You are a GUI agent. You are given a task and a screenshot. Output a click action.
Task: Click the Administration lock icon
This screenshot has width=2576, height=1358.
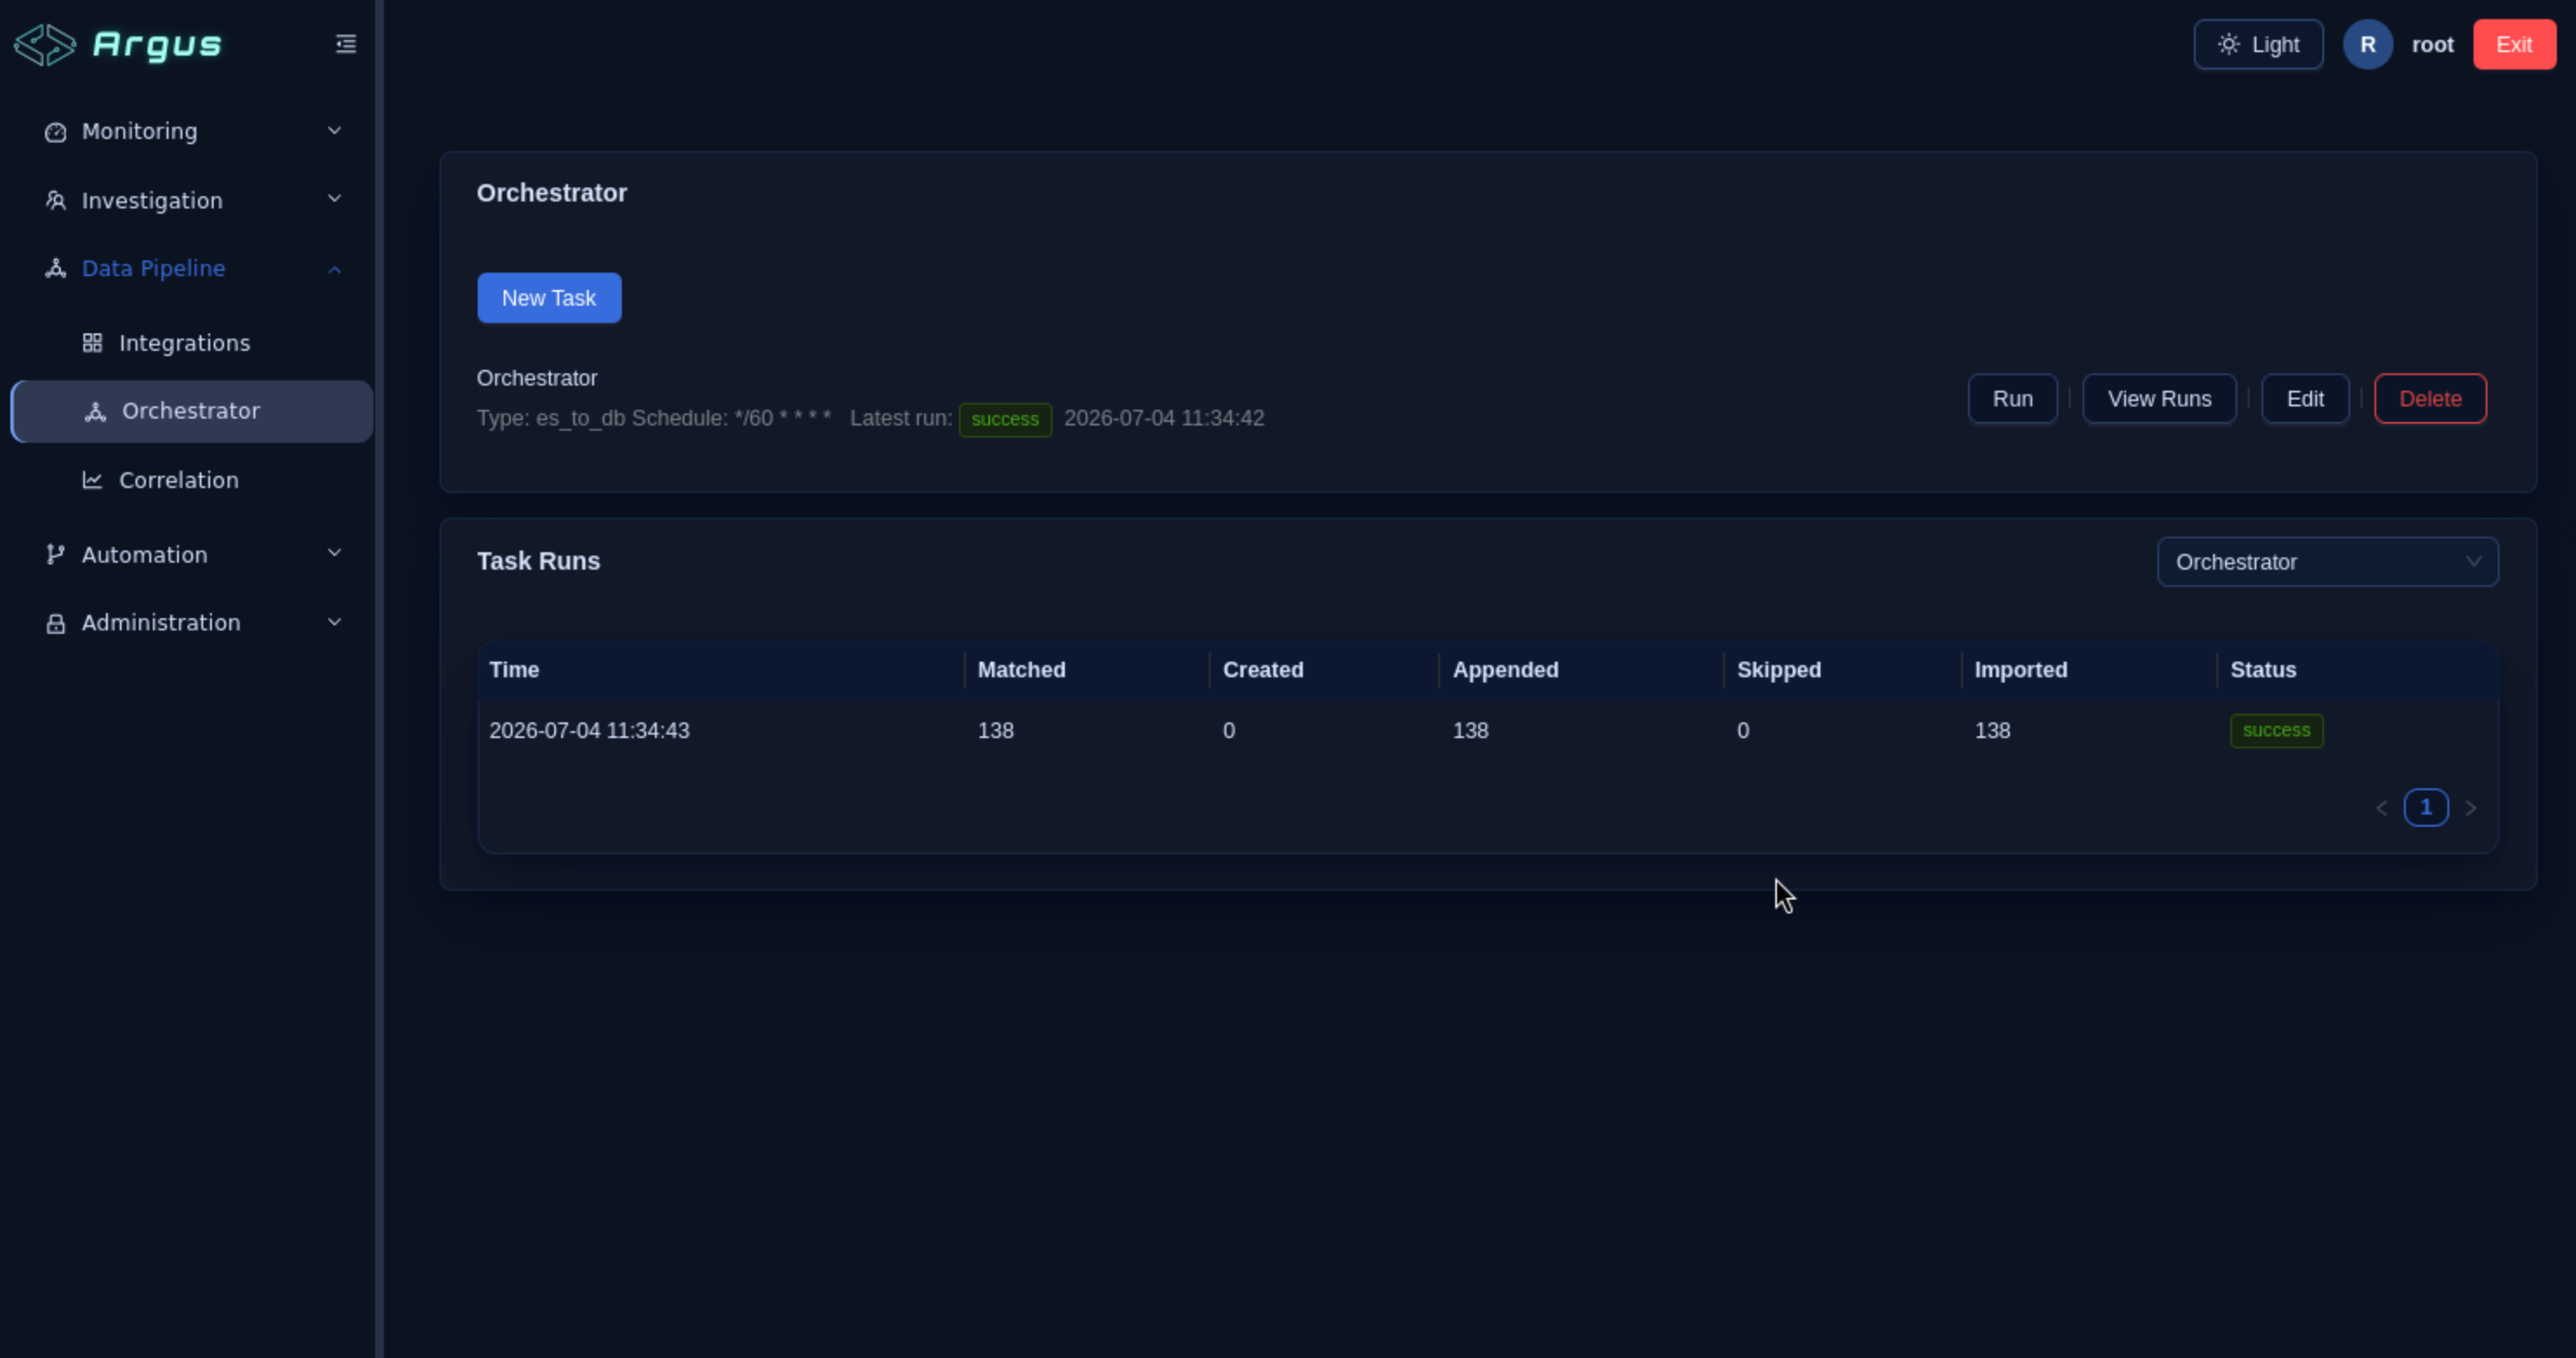click(x=56, y=623)
